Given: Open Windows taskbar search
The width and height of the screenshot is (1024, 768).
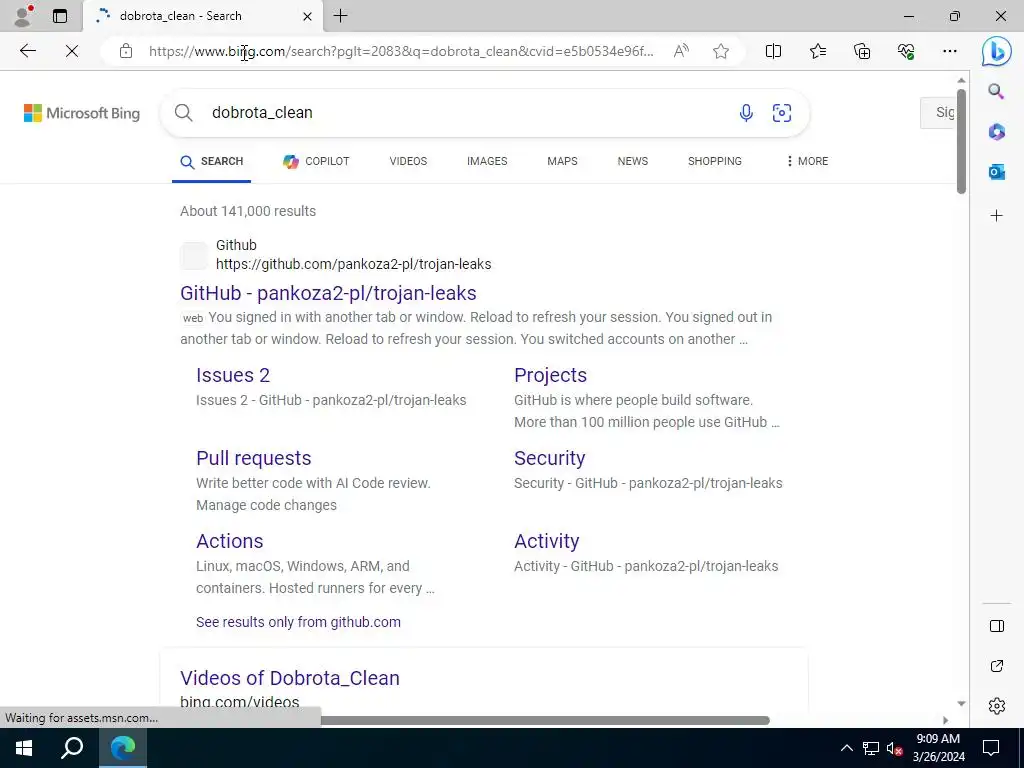Looking at the screenshot, I should 72,748.
